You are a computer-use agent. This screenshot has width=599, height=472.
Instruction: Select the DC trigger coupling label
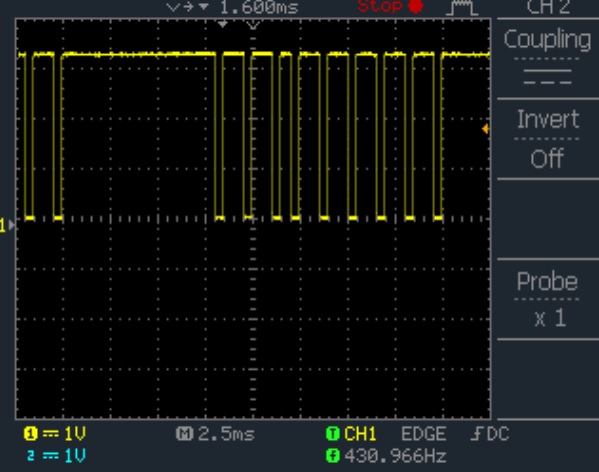click(x=498, y=434)
